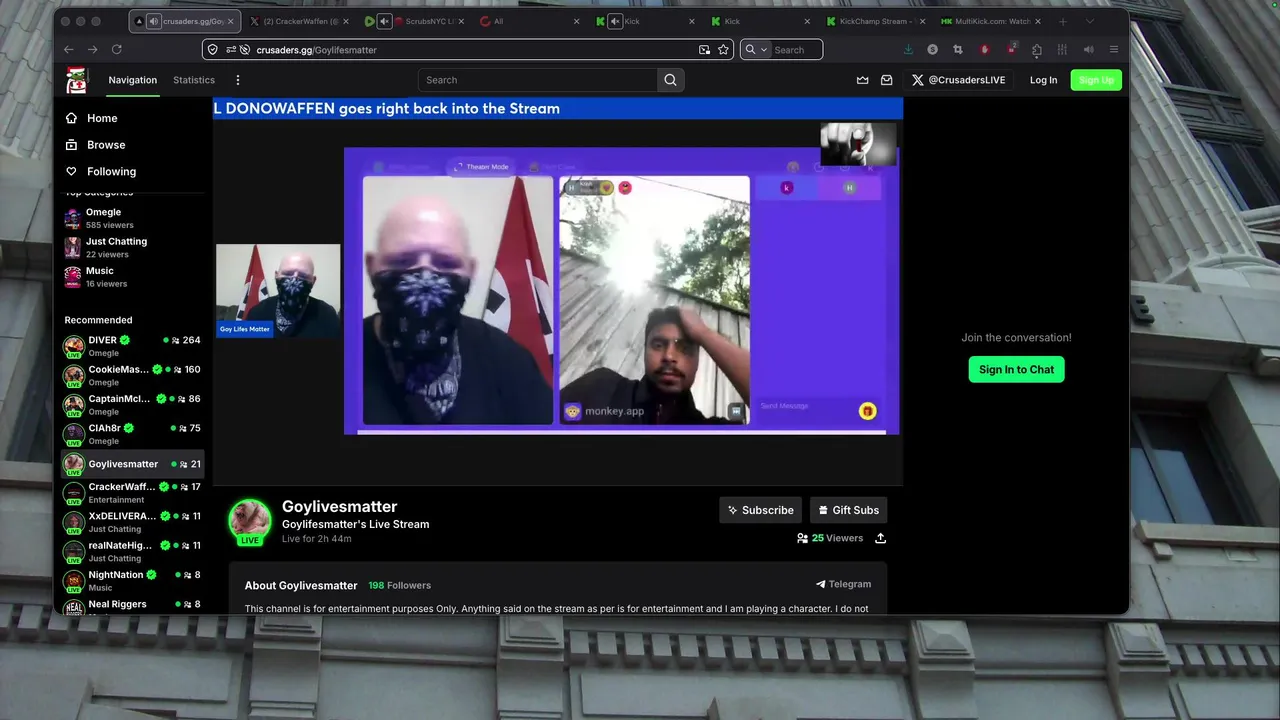Close the tab titled All
Screen dimensions: 1280x720
coord(576,21)
